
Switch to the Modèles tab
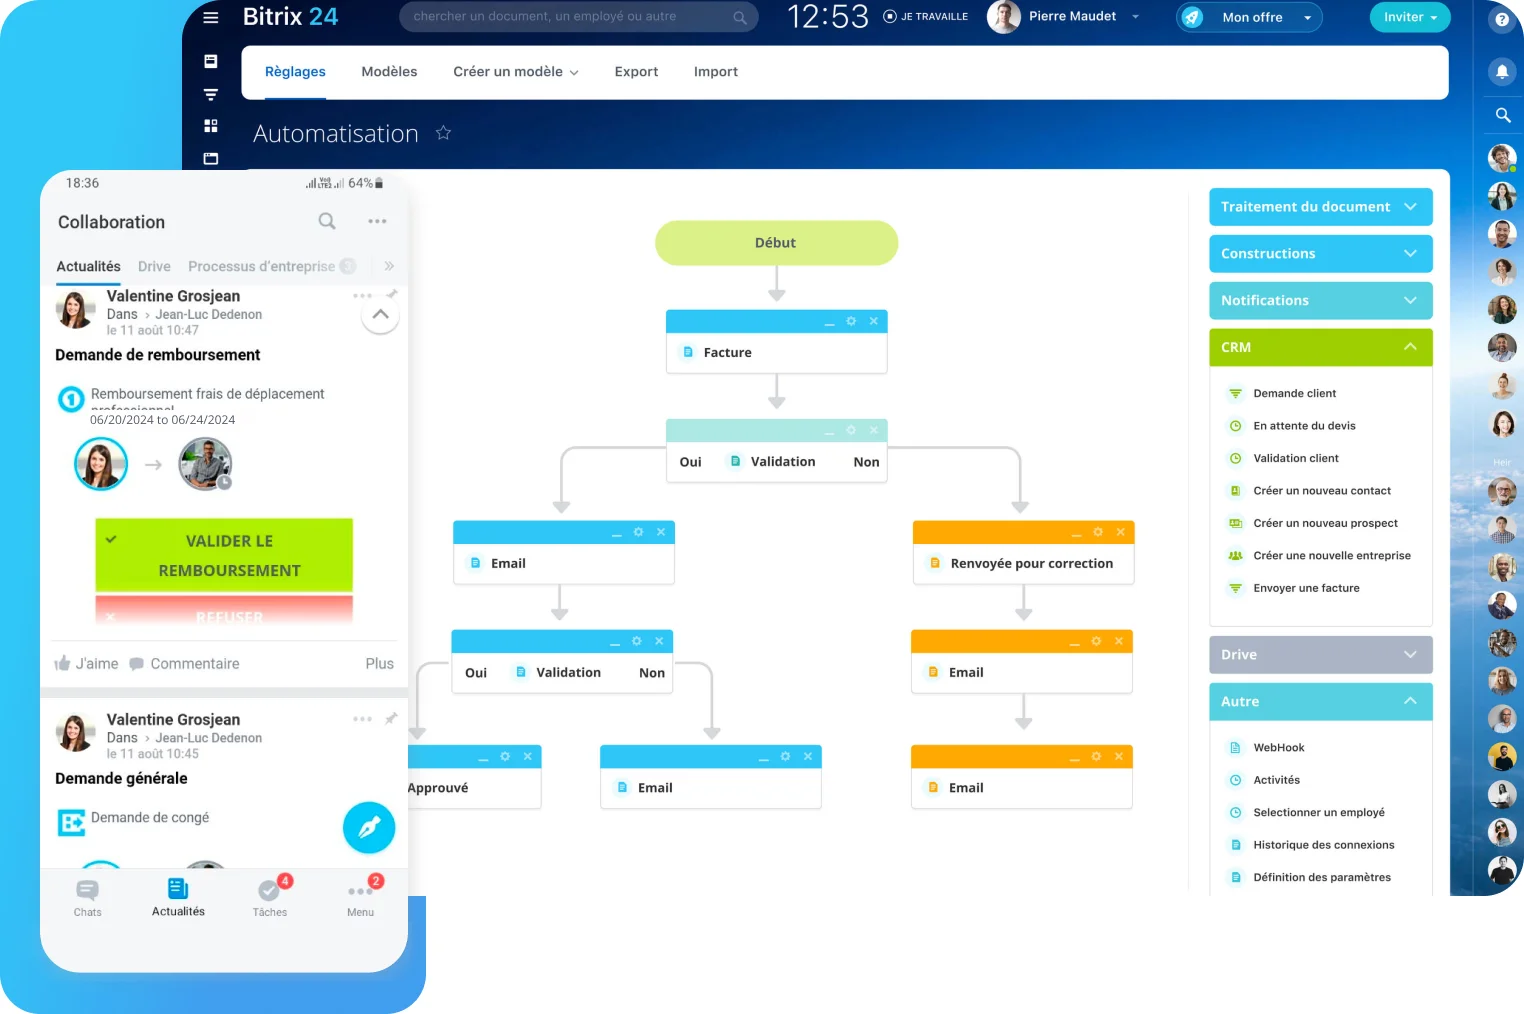tap(389, 71)
